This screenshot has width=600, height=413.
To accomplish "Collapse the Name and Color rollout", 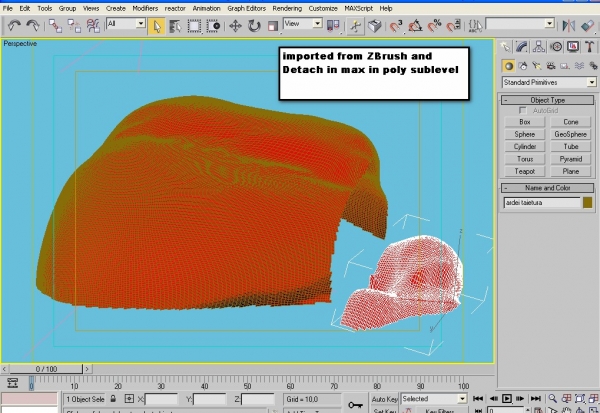I will coord(547,188).
